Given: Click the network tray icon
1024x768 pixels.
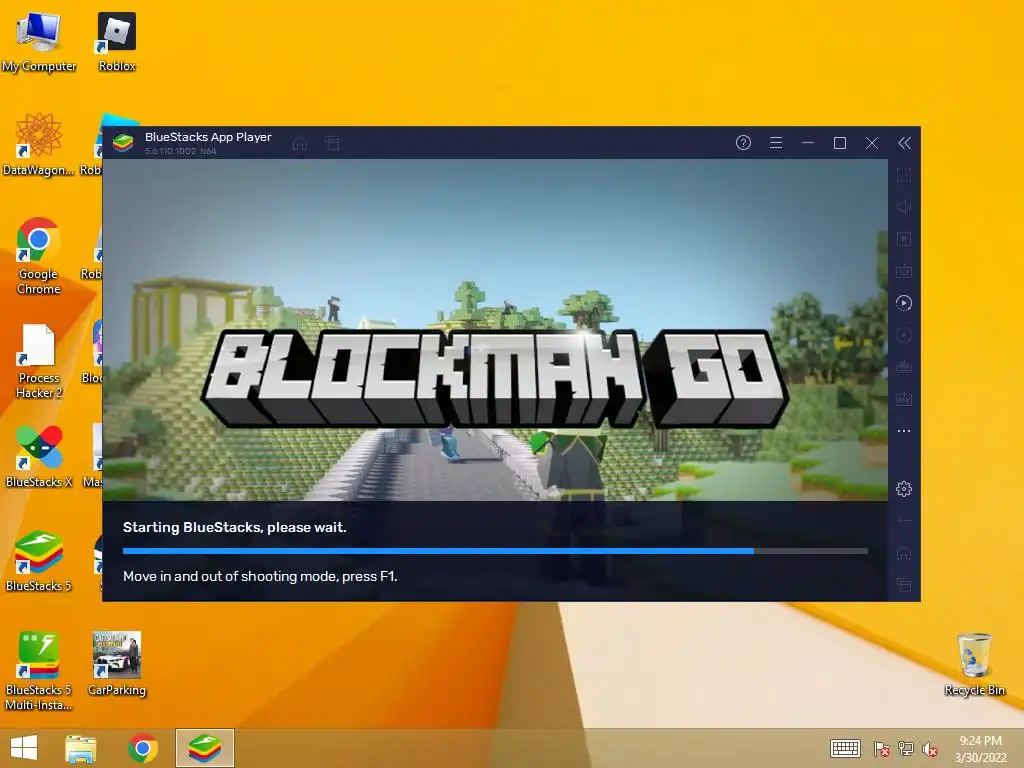Looking at the screenshot, I should pyautogui.click(x=906, y=748).
